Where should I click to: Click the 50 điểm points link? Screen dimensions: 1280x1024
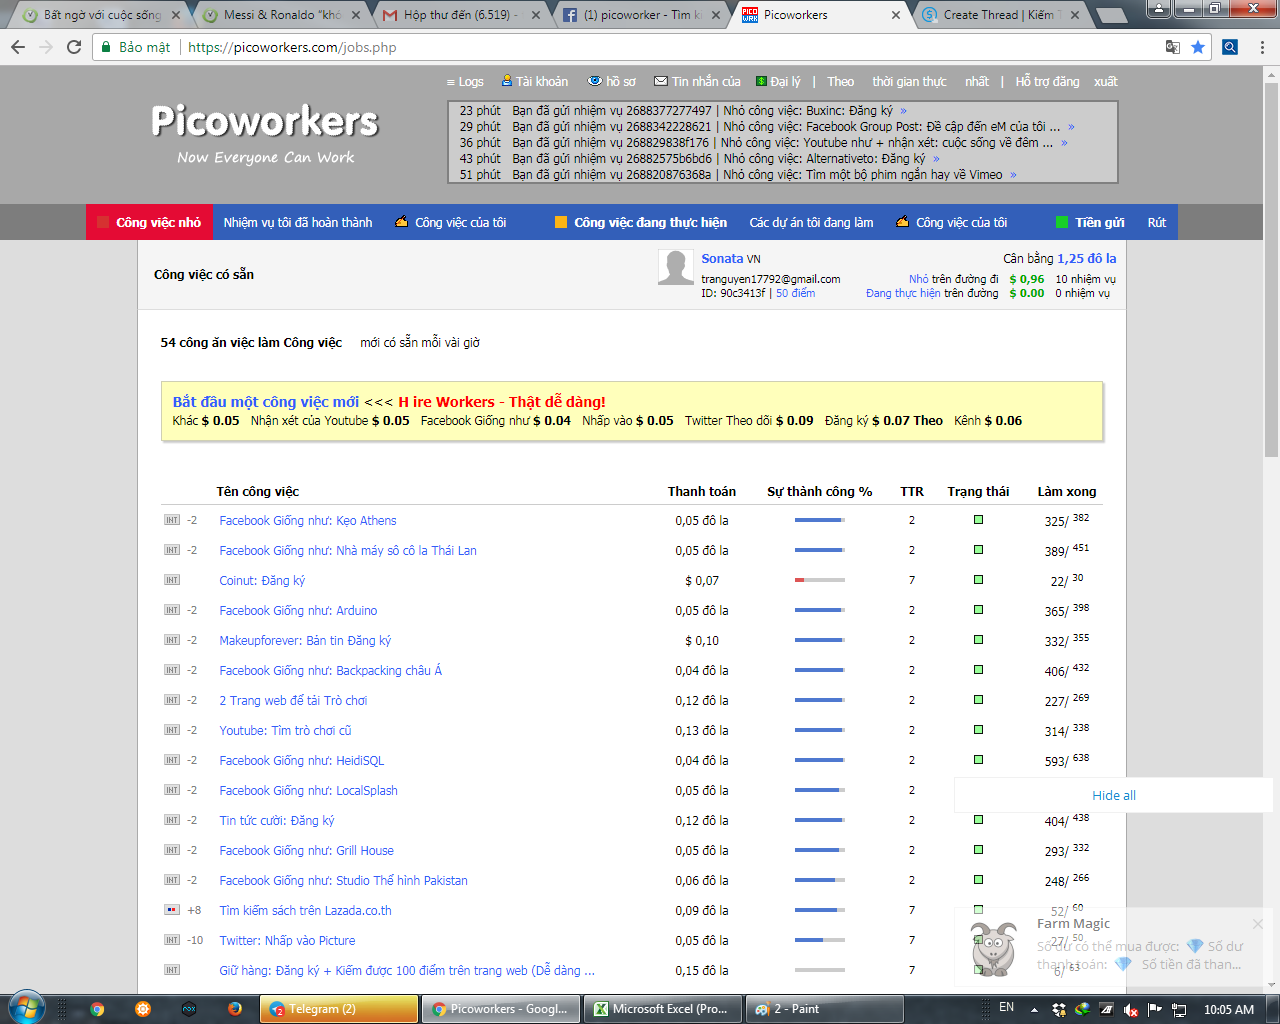click(796, 293)
